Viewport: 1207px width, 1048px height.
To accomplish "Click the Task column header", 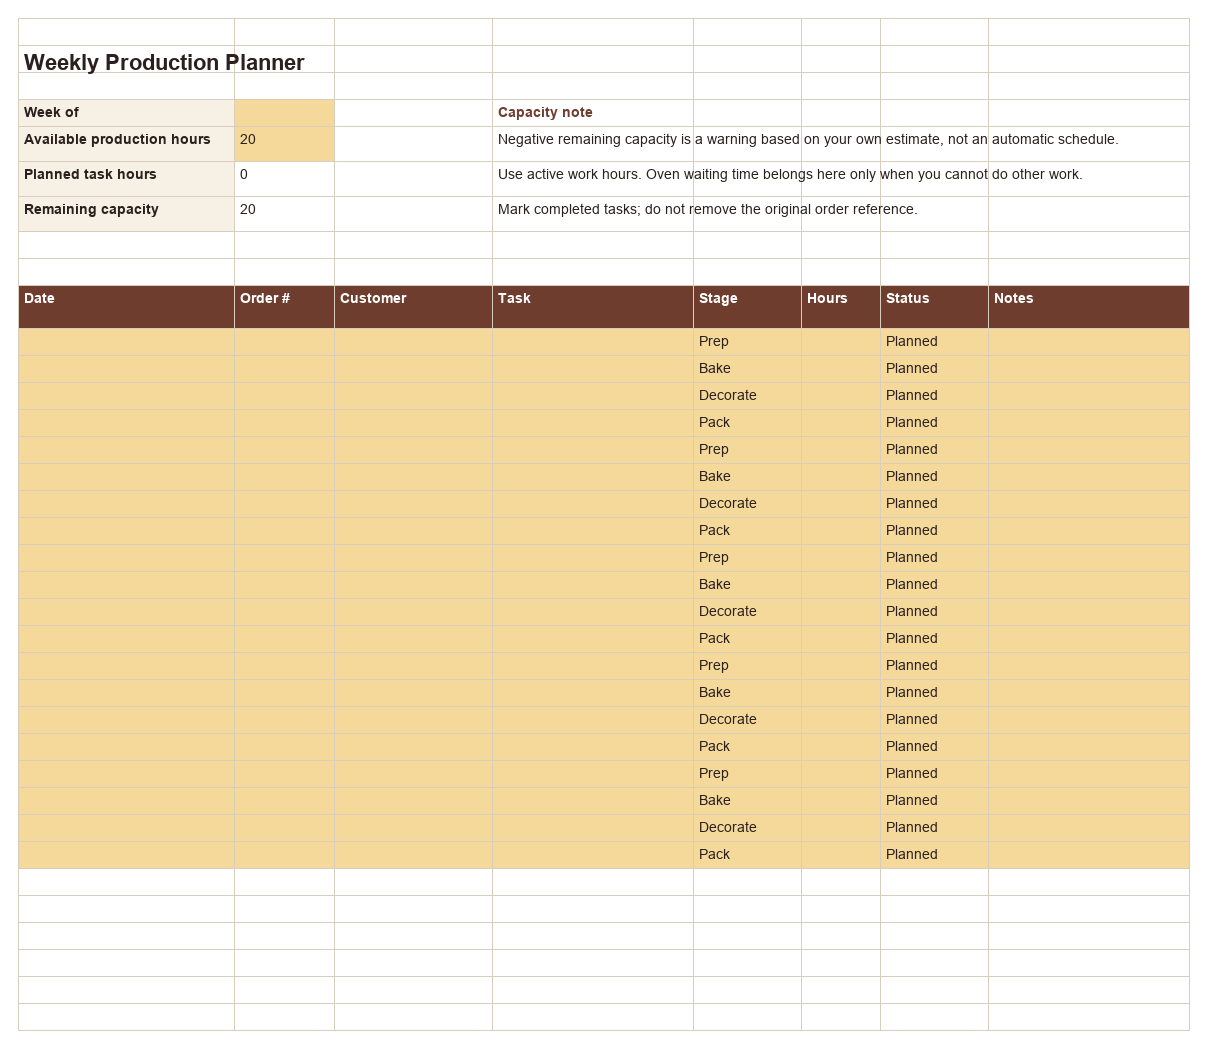I will 592,307.
